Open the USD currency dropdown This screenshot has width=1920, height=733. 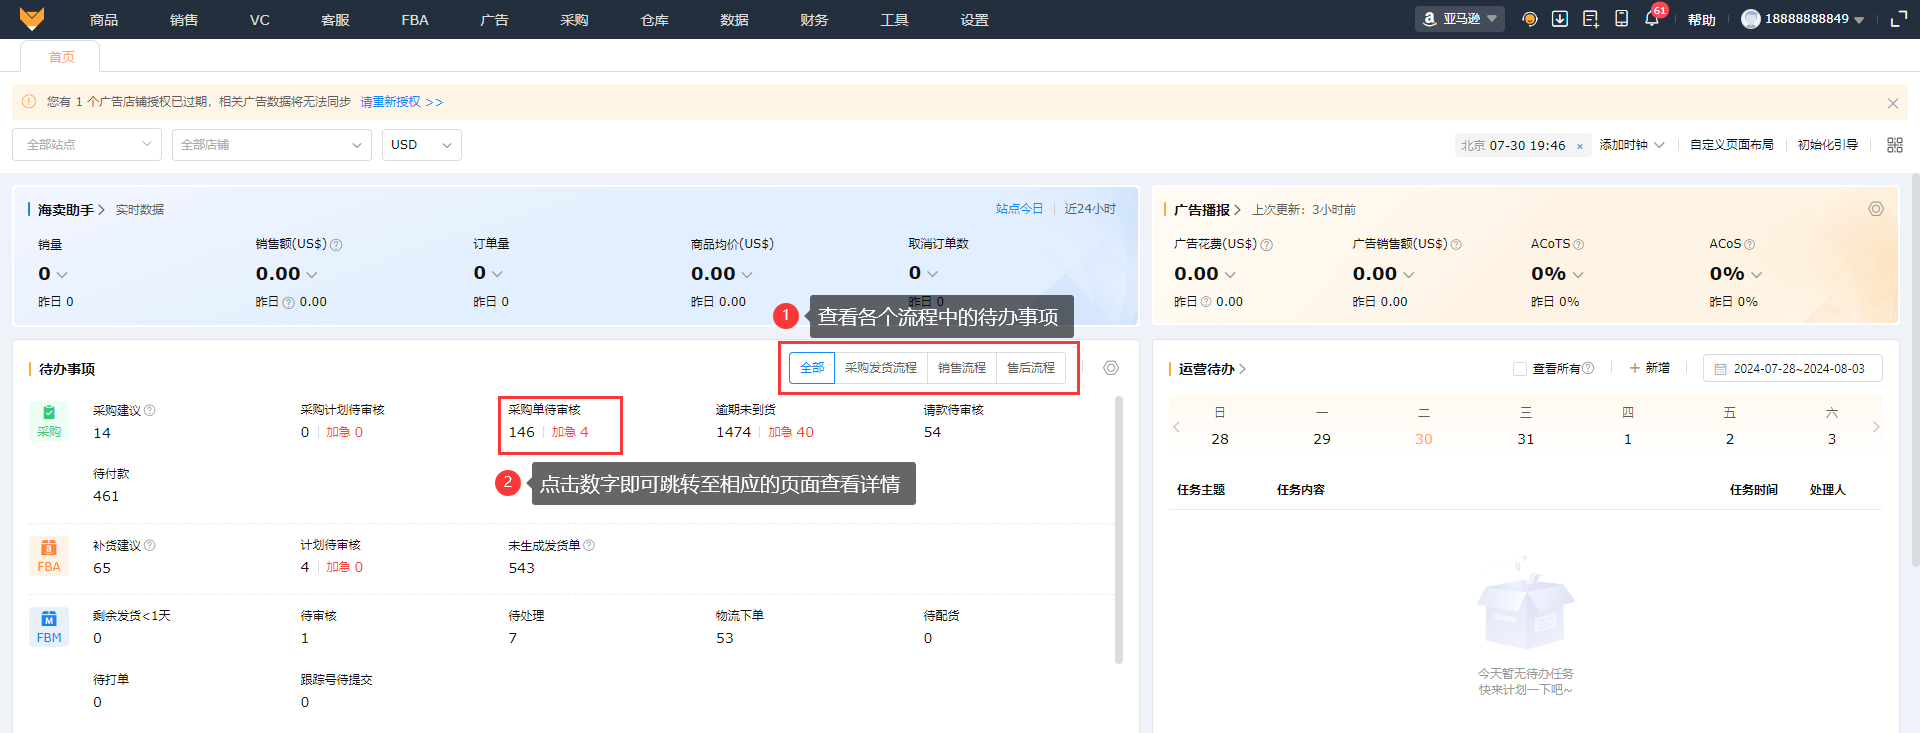[x=421, y=145]
